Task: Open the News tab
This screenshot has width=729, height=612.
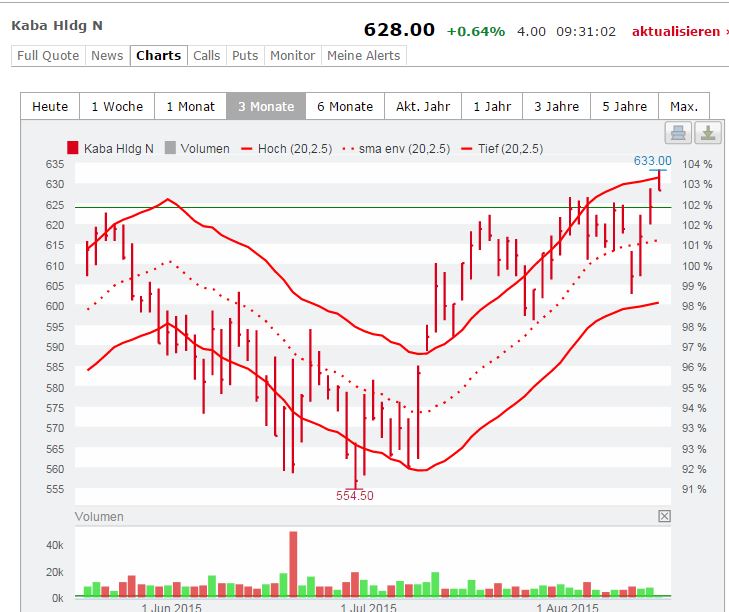Action: point(107,56)
